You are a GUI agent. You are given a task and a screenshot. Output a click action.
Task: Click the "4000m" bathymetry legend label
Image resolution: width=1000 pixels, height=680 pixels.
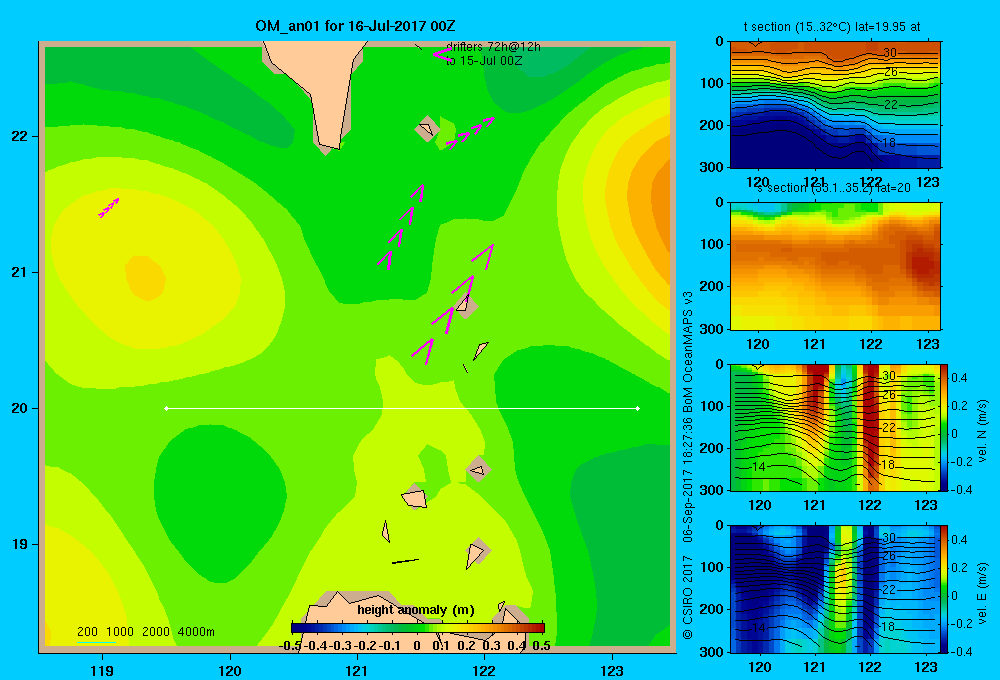[196, 632]
